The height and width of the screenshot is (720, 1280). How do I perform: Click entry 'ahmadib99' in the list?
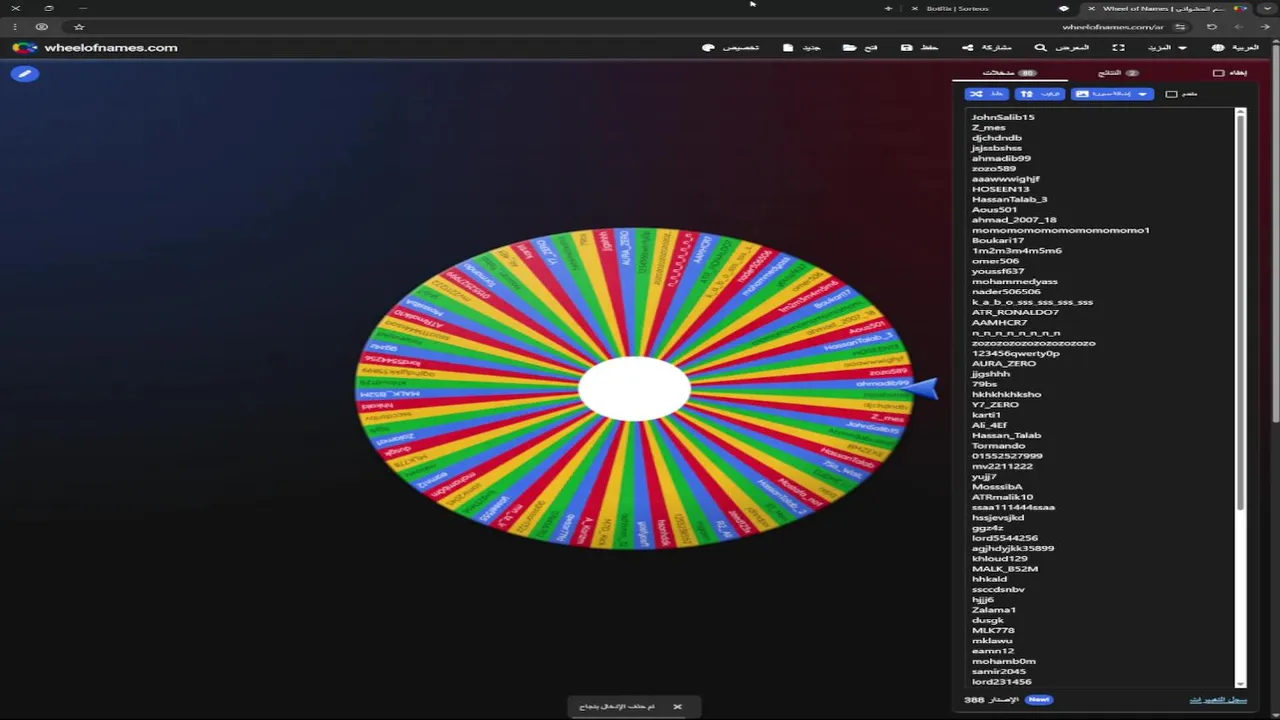pyautogui.click(x=1001, y=158)
